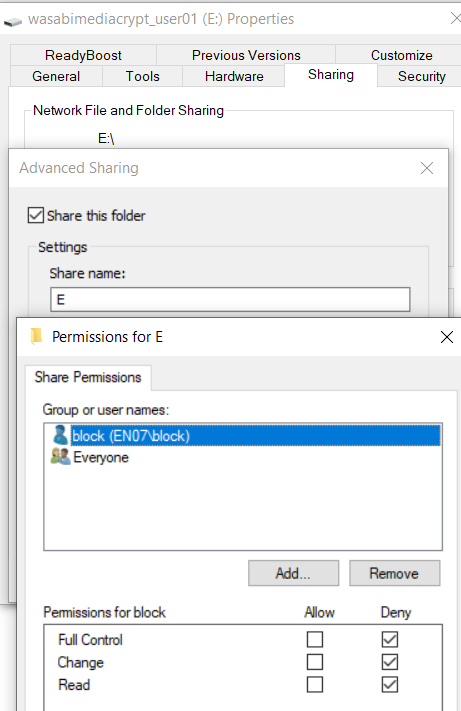The image size is (461, 711).
Task: Uncheck Share this folder checkbox
Action: (x=36, y=215)
